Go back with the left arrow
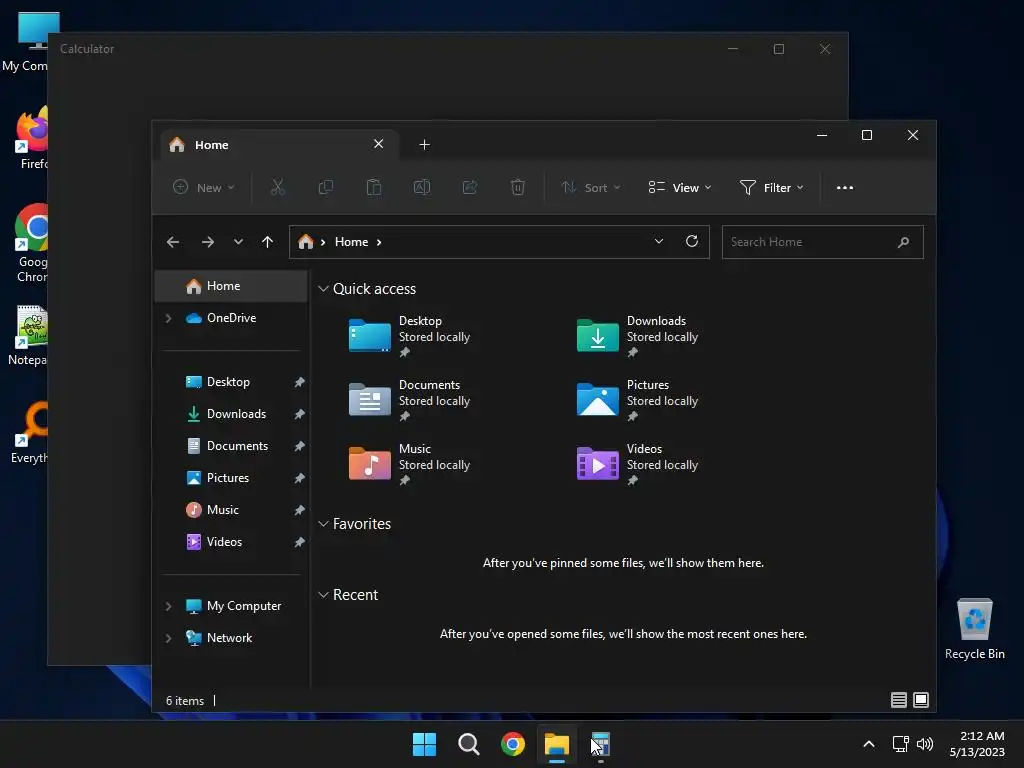The image size is (1024, 768). pos(173,242)
